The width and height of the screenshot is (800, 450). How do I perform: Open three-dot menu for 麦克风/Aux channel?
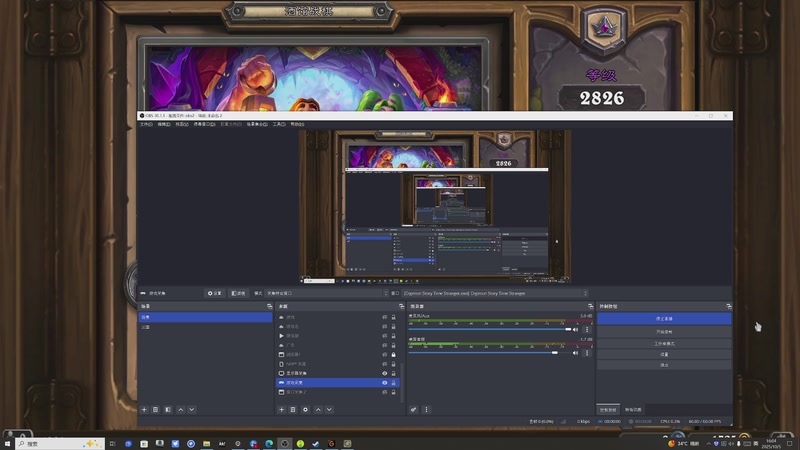click(587, 330)
